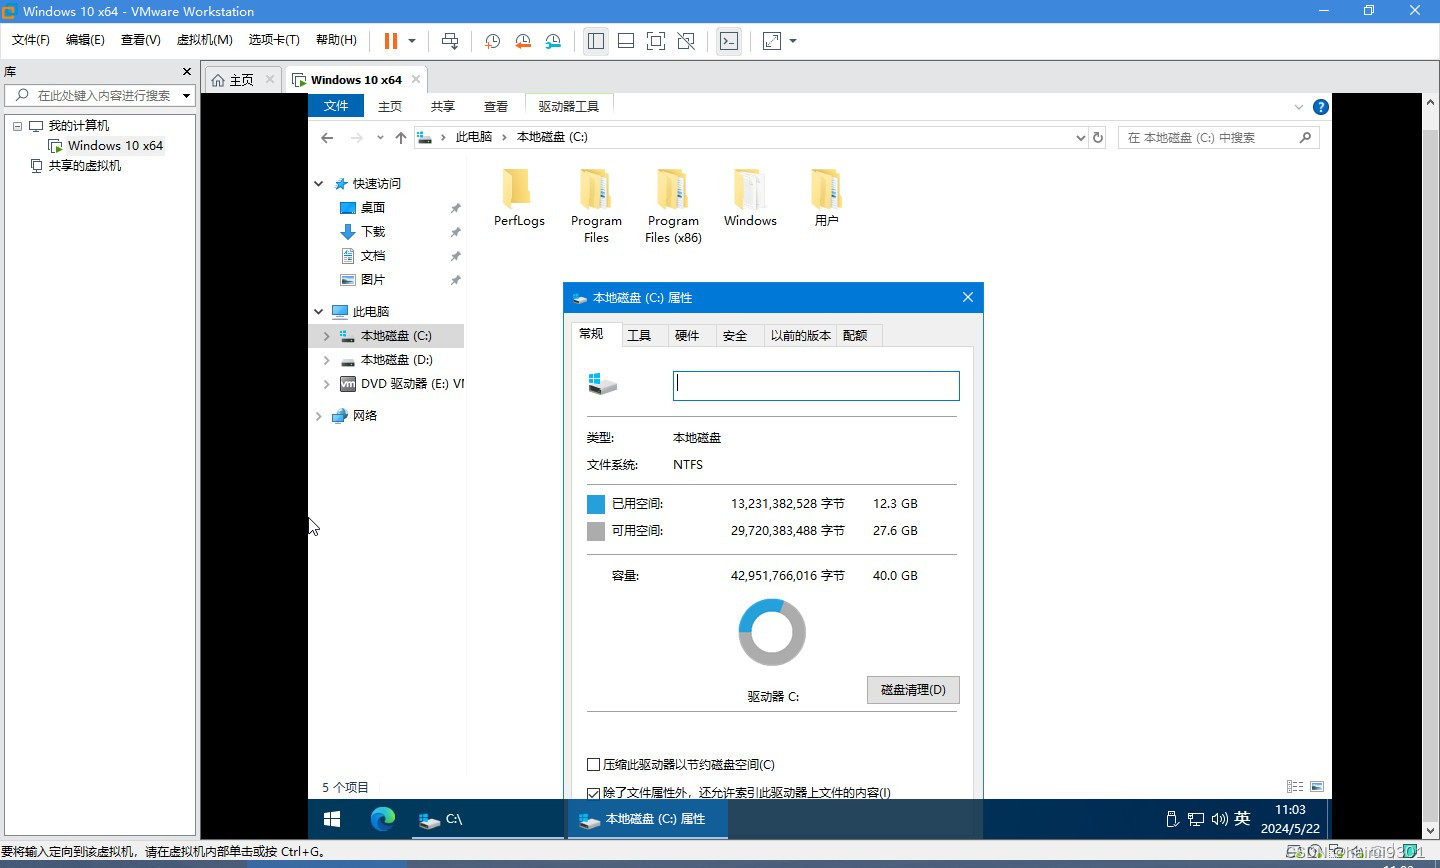Screen dimensions: 1440x868
Task: Click 此电脑 in the address bar path
Action: click(474, 137)
